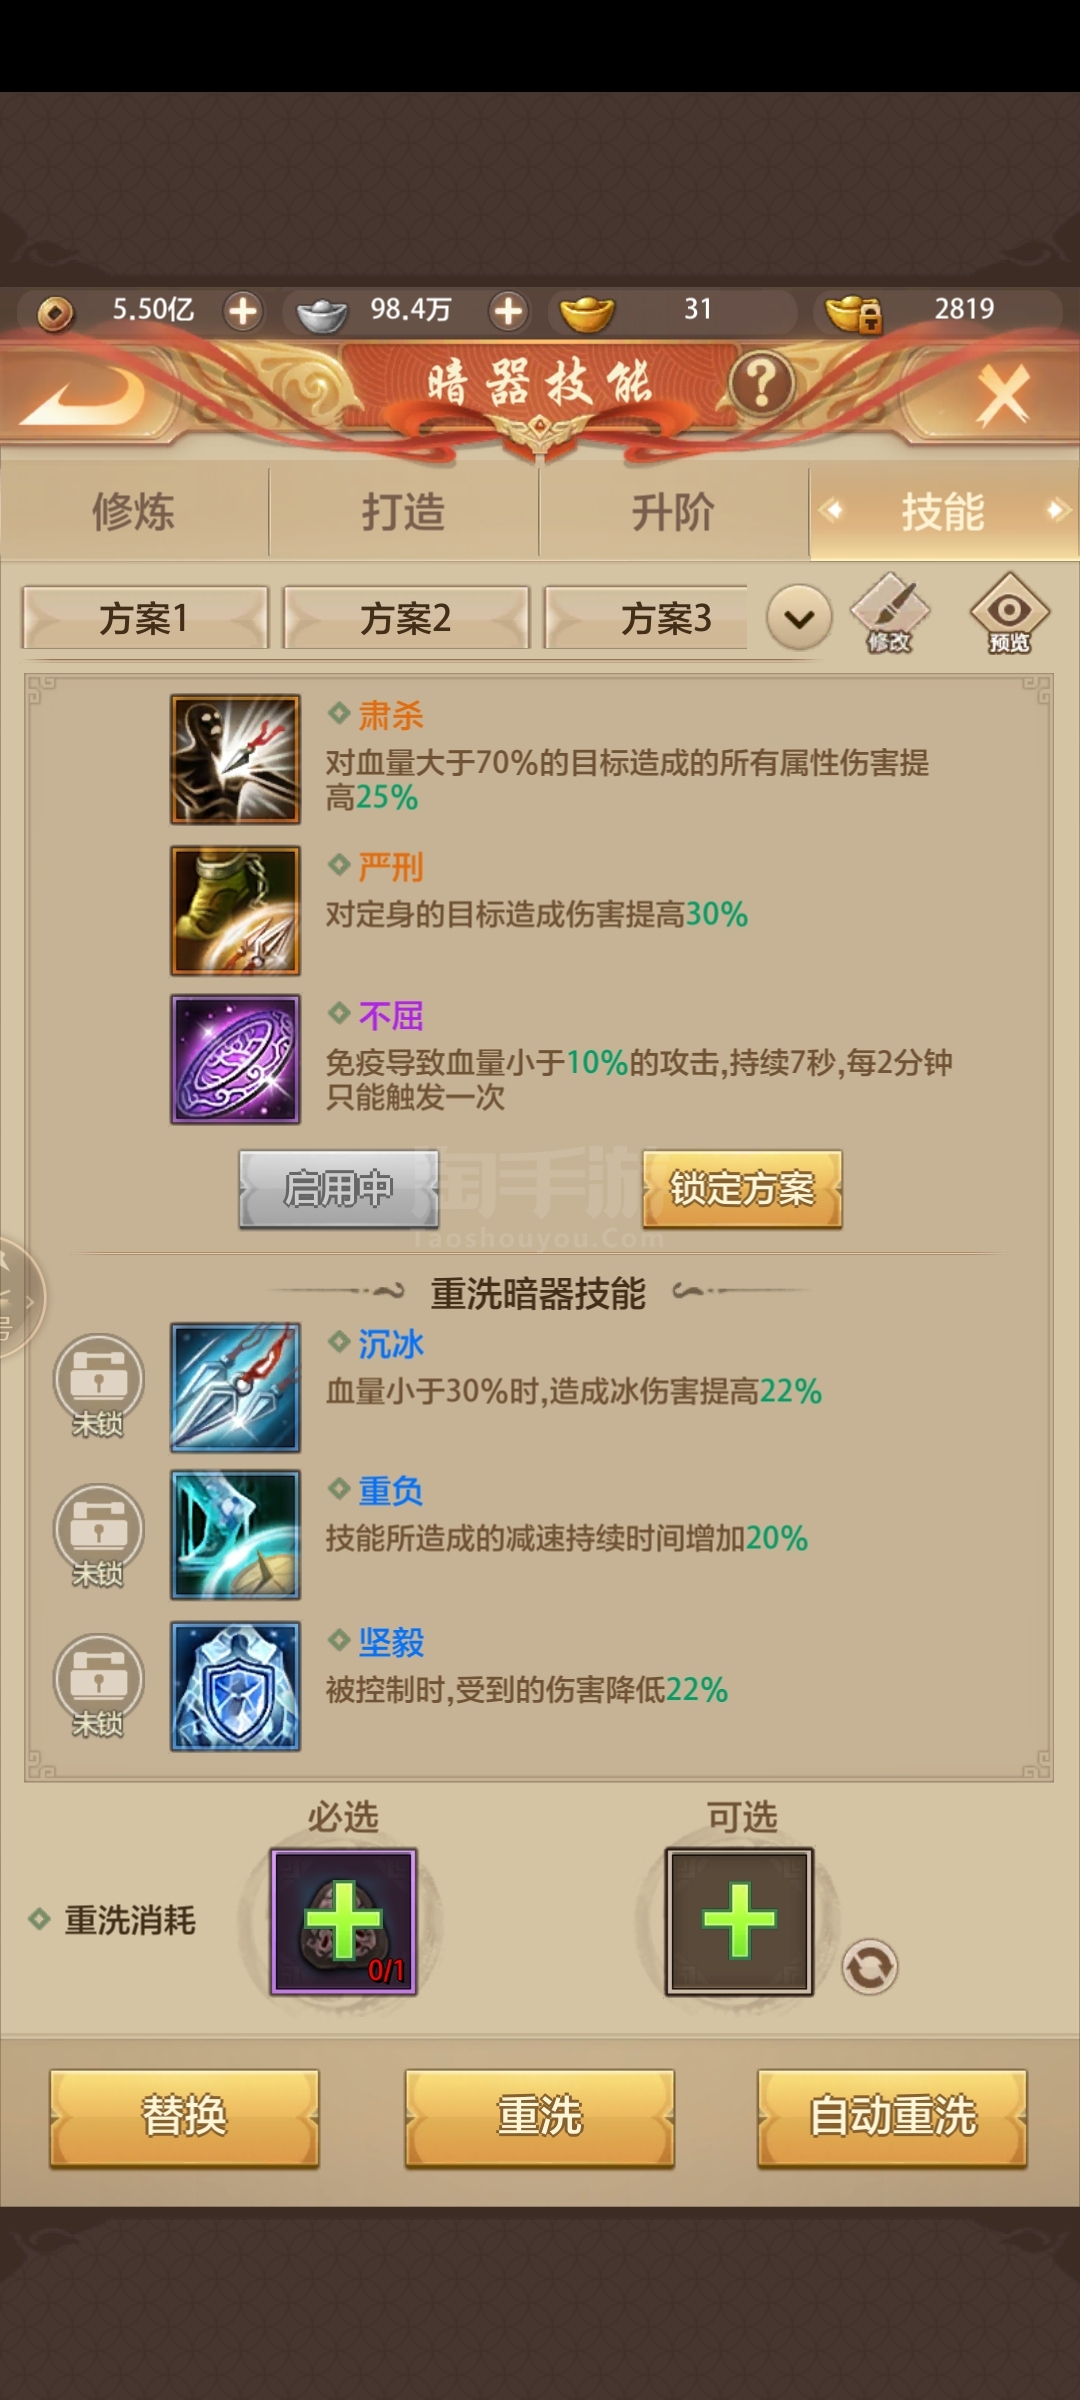
Task: Toggle lock for 重负 skill
Action: 98,1535
